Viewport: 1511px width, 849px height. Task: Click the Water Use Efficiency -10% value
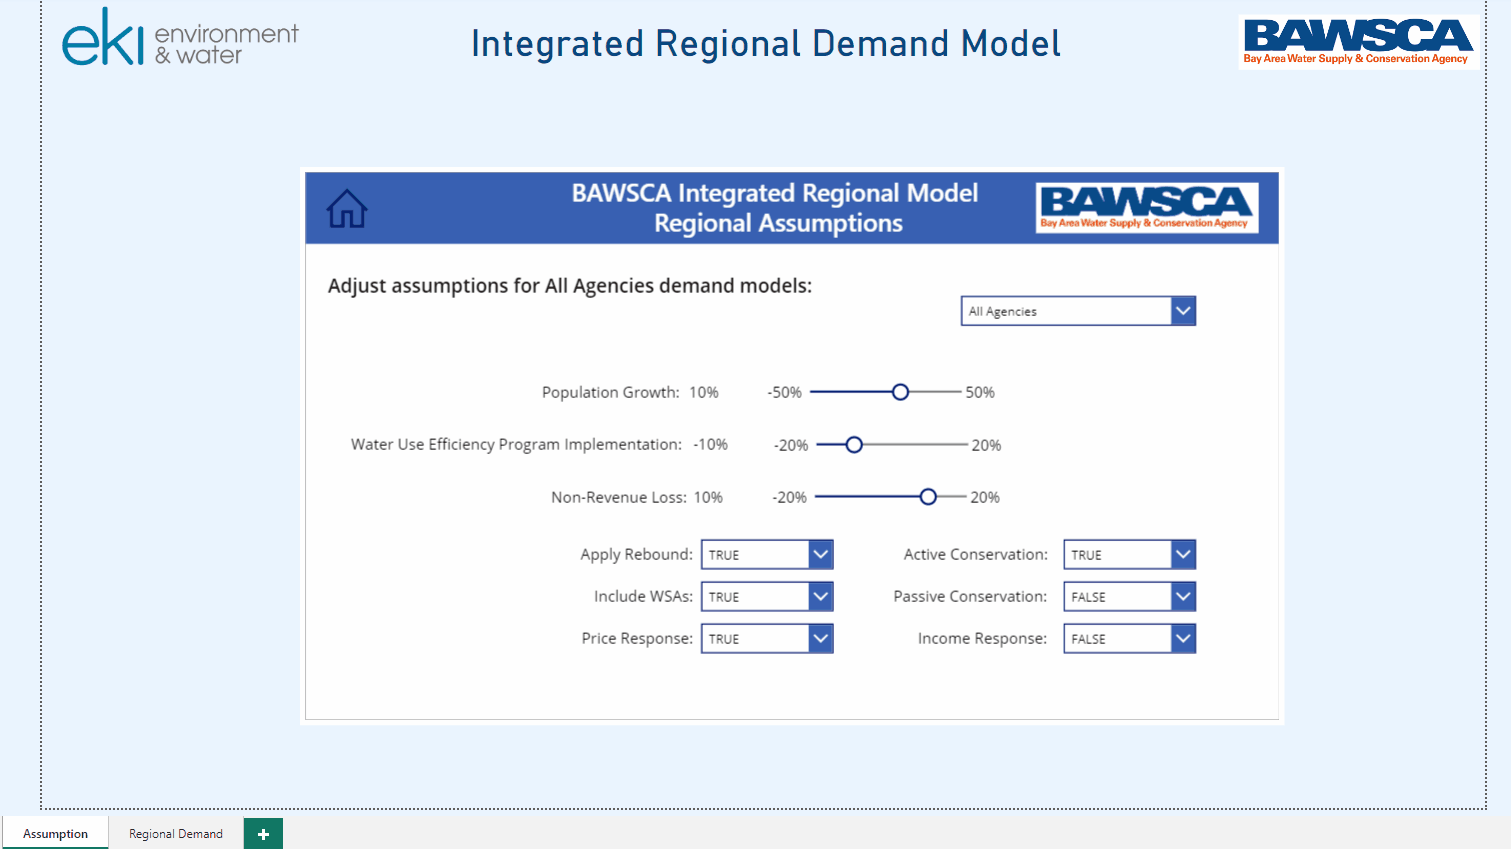point(711,444)
